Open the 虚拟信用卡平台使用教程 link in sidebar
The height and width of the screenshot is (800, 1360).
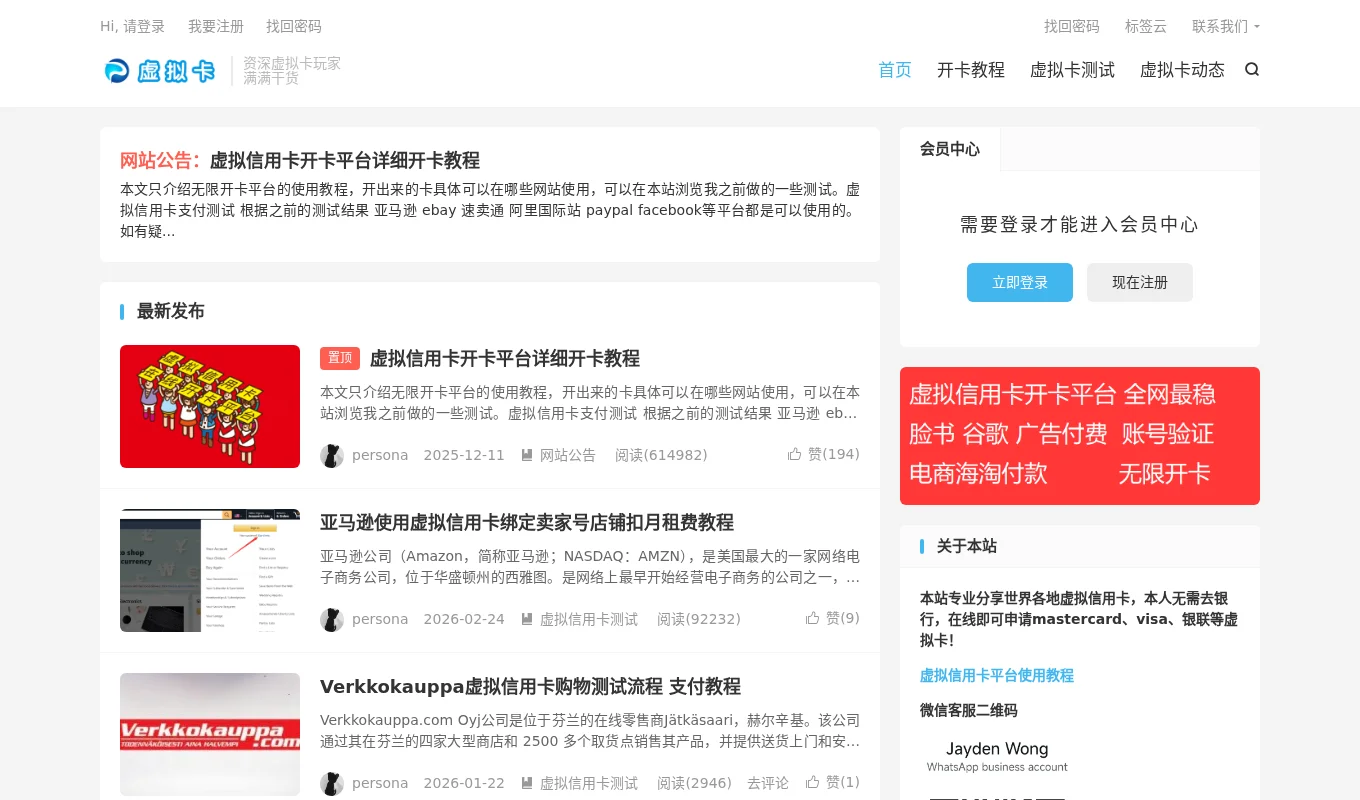pyautogui.click(x=997, y=676)
